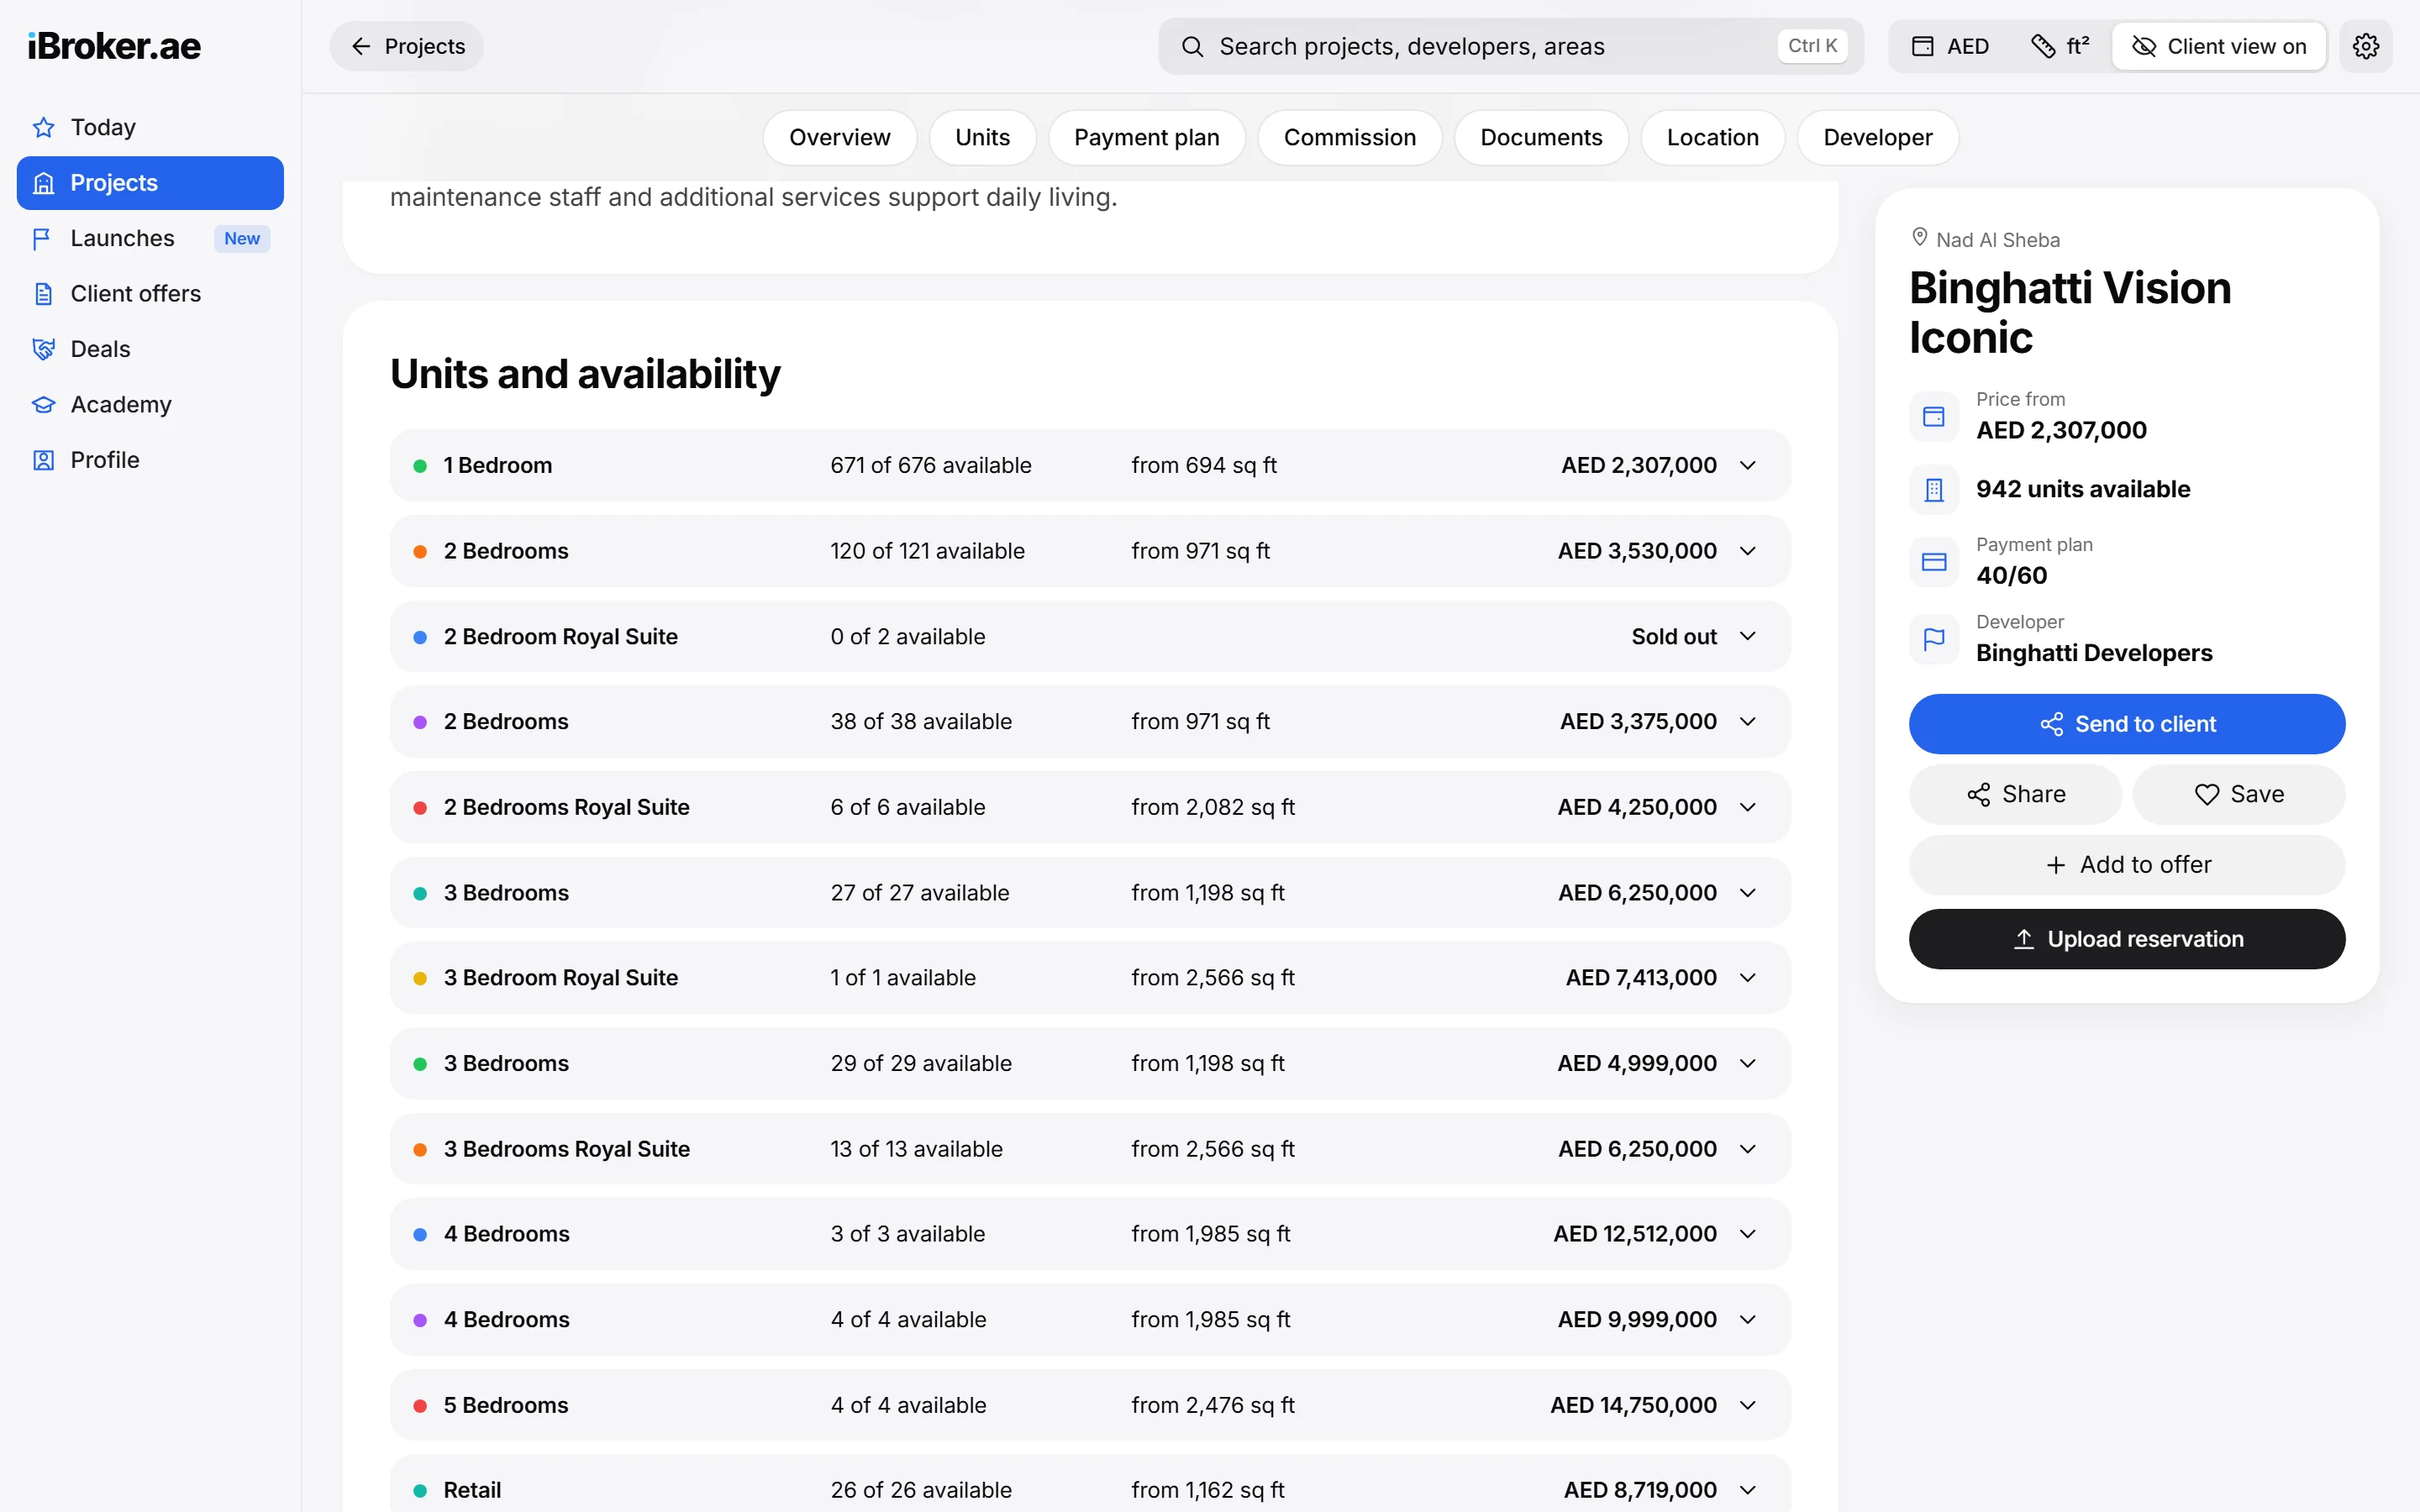Image resolution: width=2420 pixels, height=1512 pixels.
Task: Open the Units tab
Action: point(982,137)
